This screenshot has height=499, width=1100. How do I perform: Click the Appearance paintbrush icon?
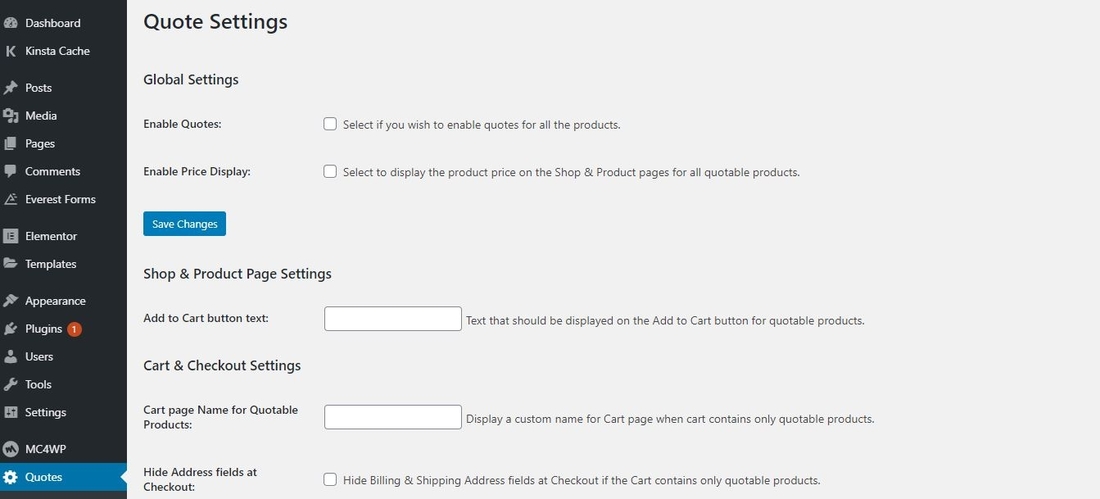point(10,301)
